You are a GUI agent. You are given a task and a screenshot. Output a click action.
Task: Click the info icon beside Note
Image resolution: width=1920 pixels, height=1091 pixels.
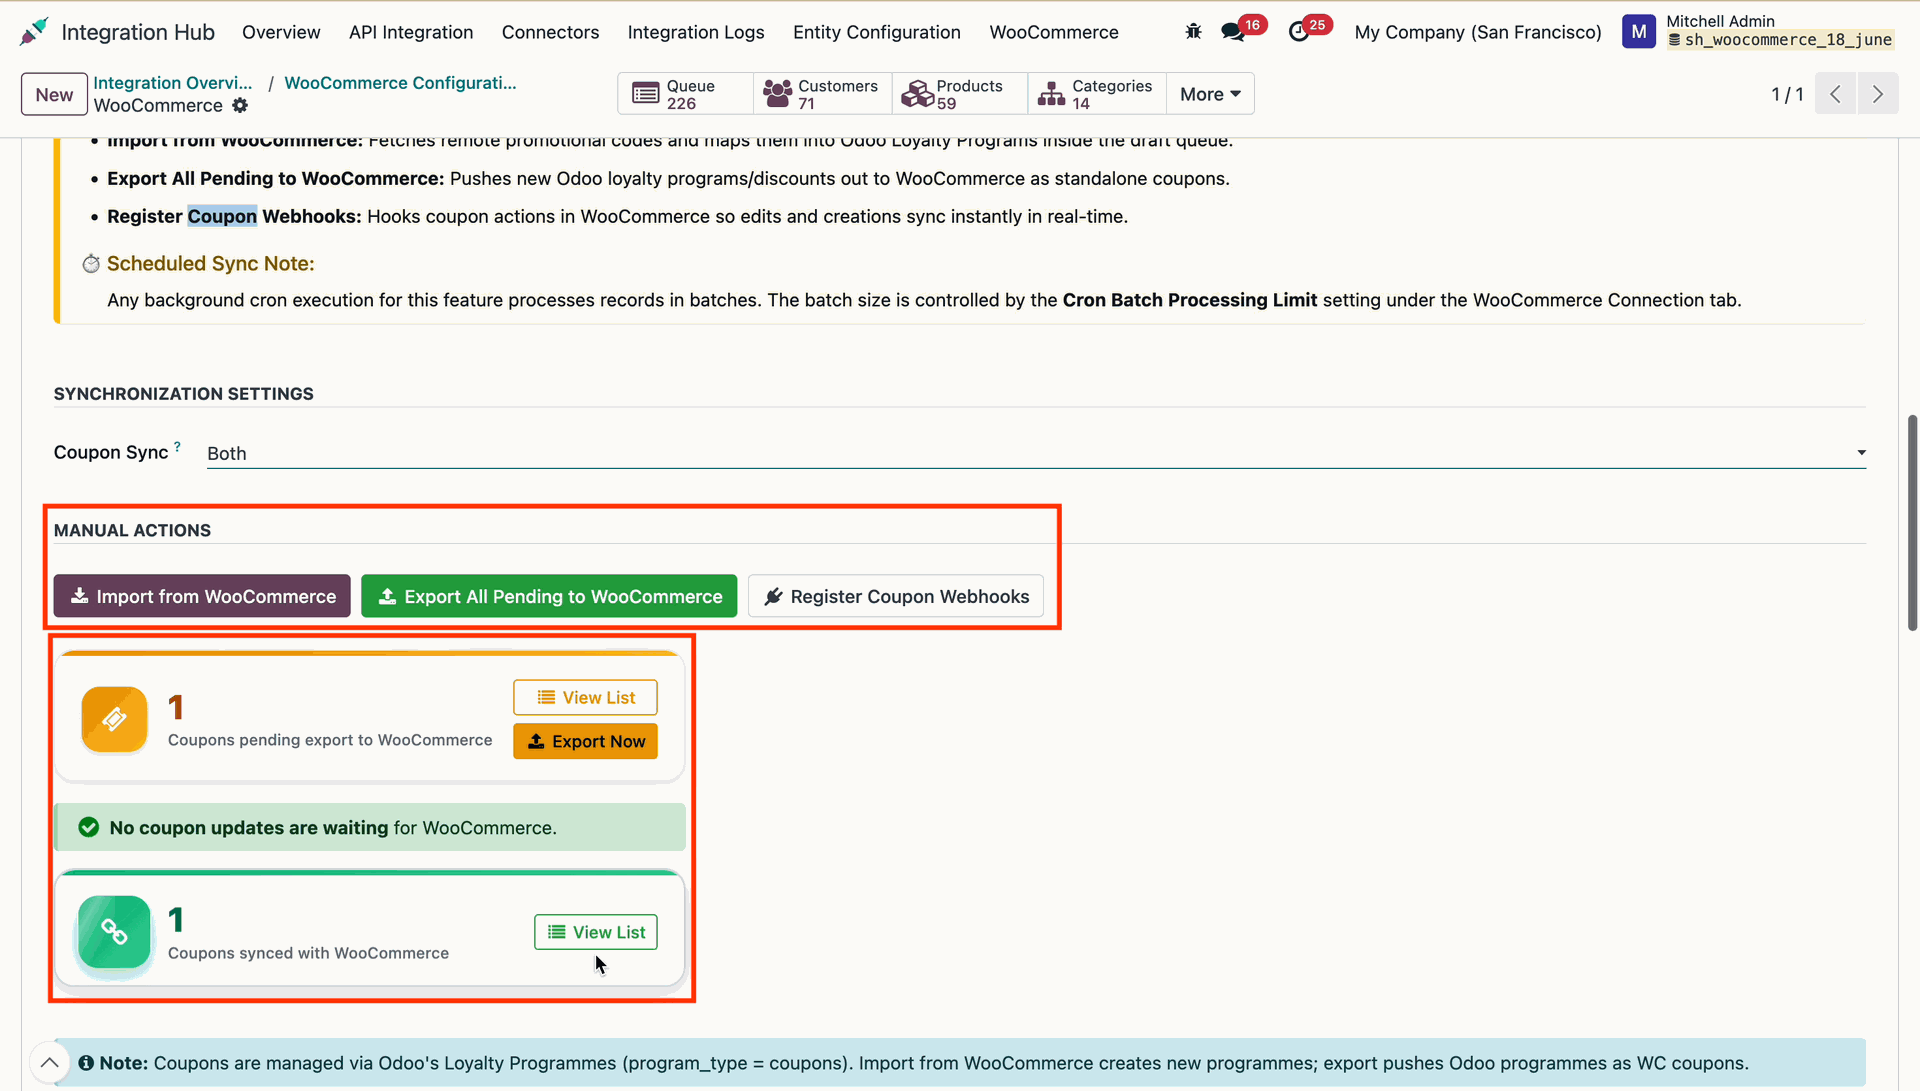[86, 1063]
